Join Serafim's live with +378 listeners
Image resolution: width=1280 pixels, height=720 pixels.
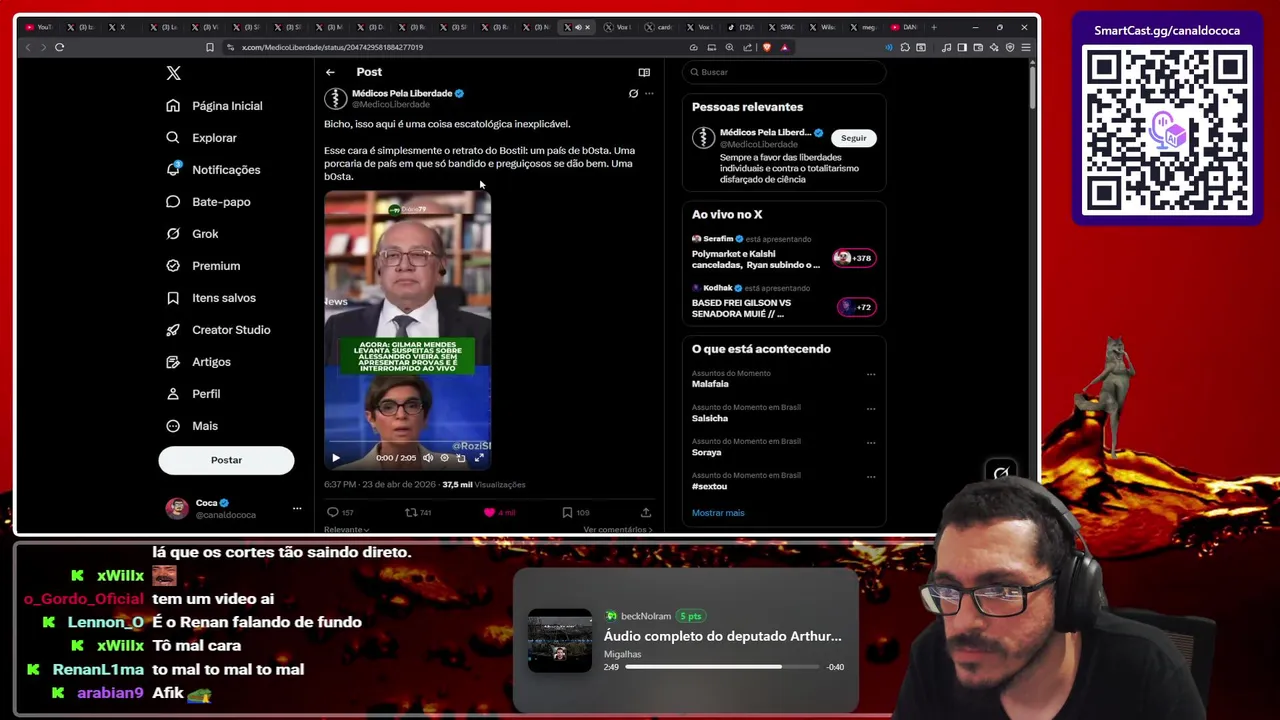click(856, 258)
